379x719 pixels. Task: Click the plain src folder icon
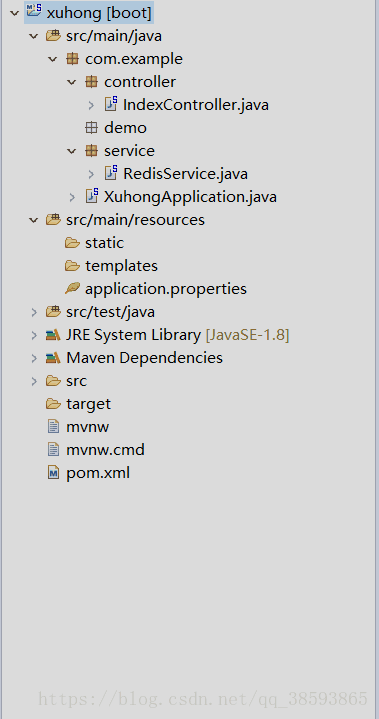(54, 381)
